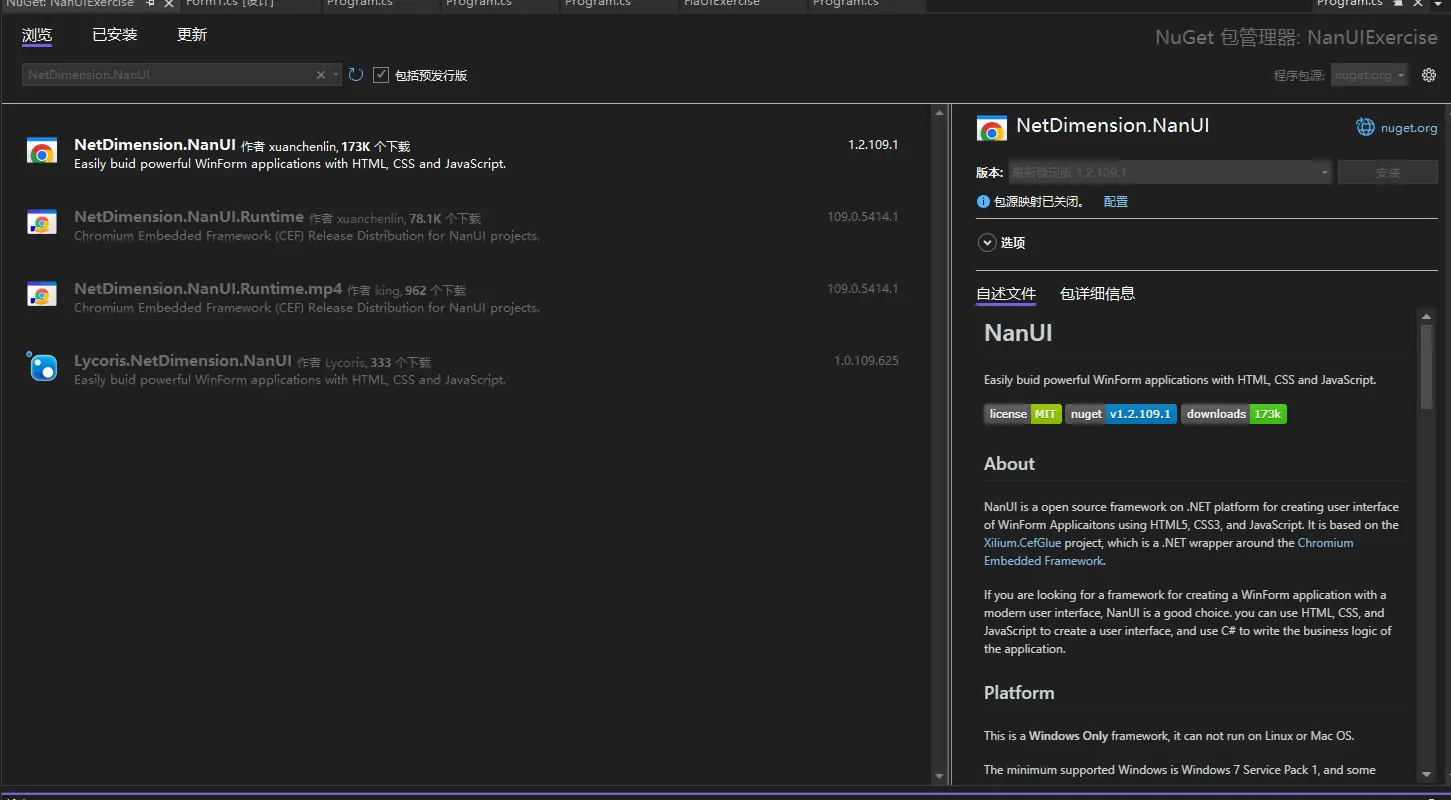The image size is (1451, 800).
Task: Click the About heading in the readme
Action: point(1009,464)
